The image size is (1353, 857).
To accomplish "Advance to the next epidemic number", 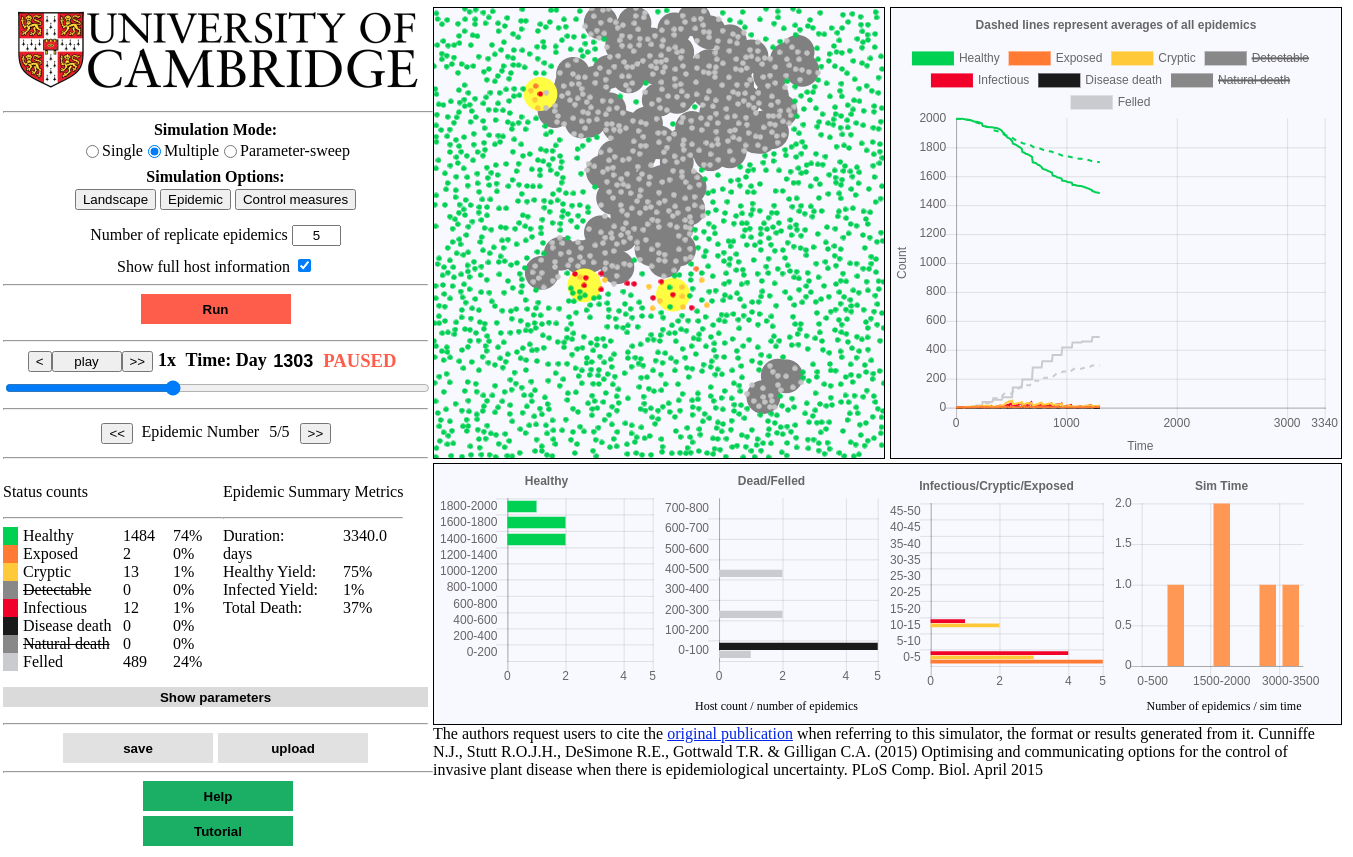I will (x=315, y=434).
